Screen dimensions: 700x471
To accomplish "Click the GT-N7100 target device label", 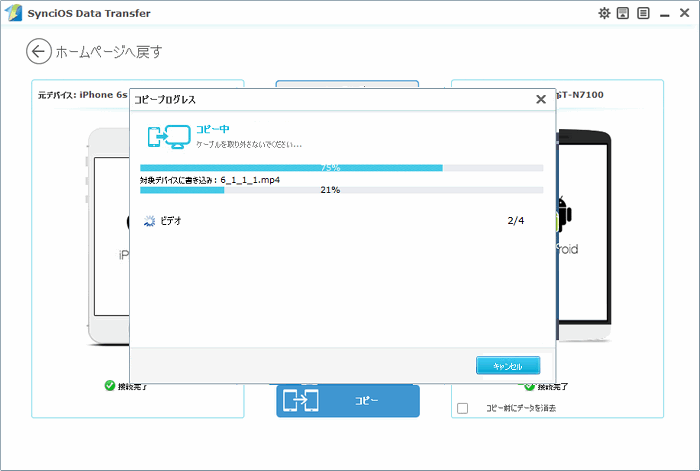I will [x=579, y=95].
